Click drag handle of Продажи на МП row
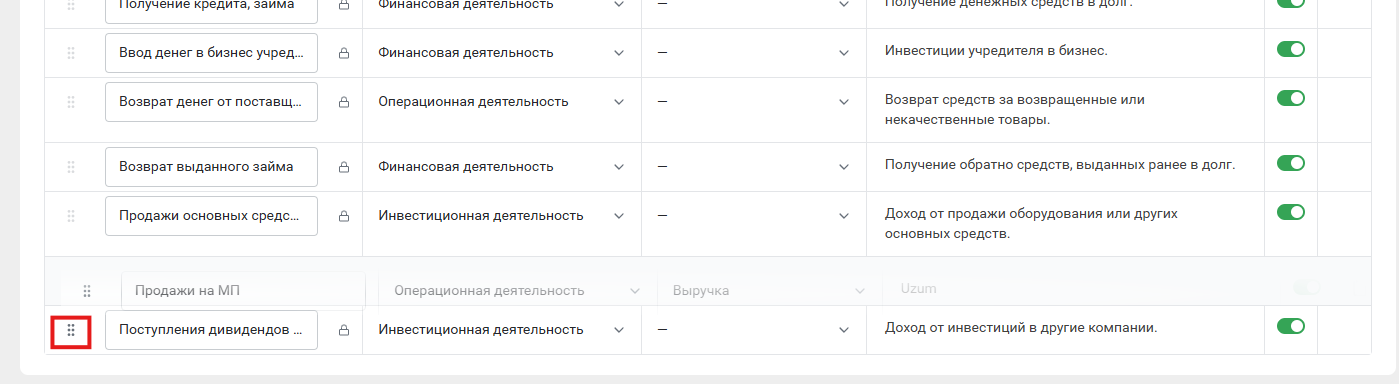Image resolution: width=1399 pixels, height=384 pixels. click(87, 291)
